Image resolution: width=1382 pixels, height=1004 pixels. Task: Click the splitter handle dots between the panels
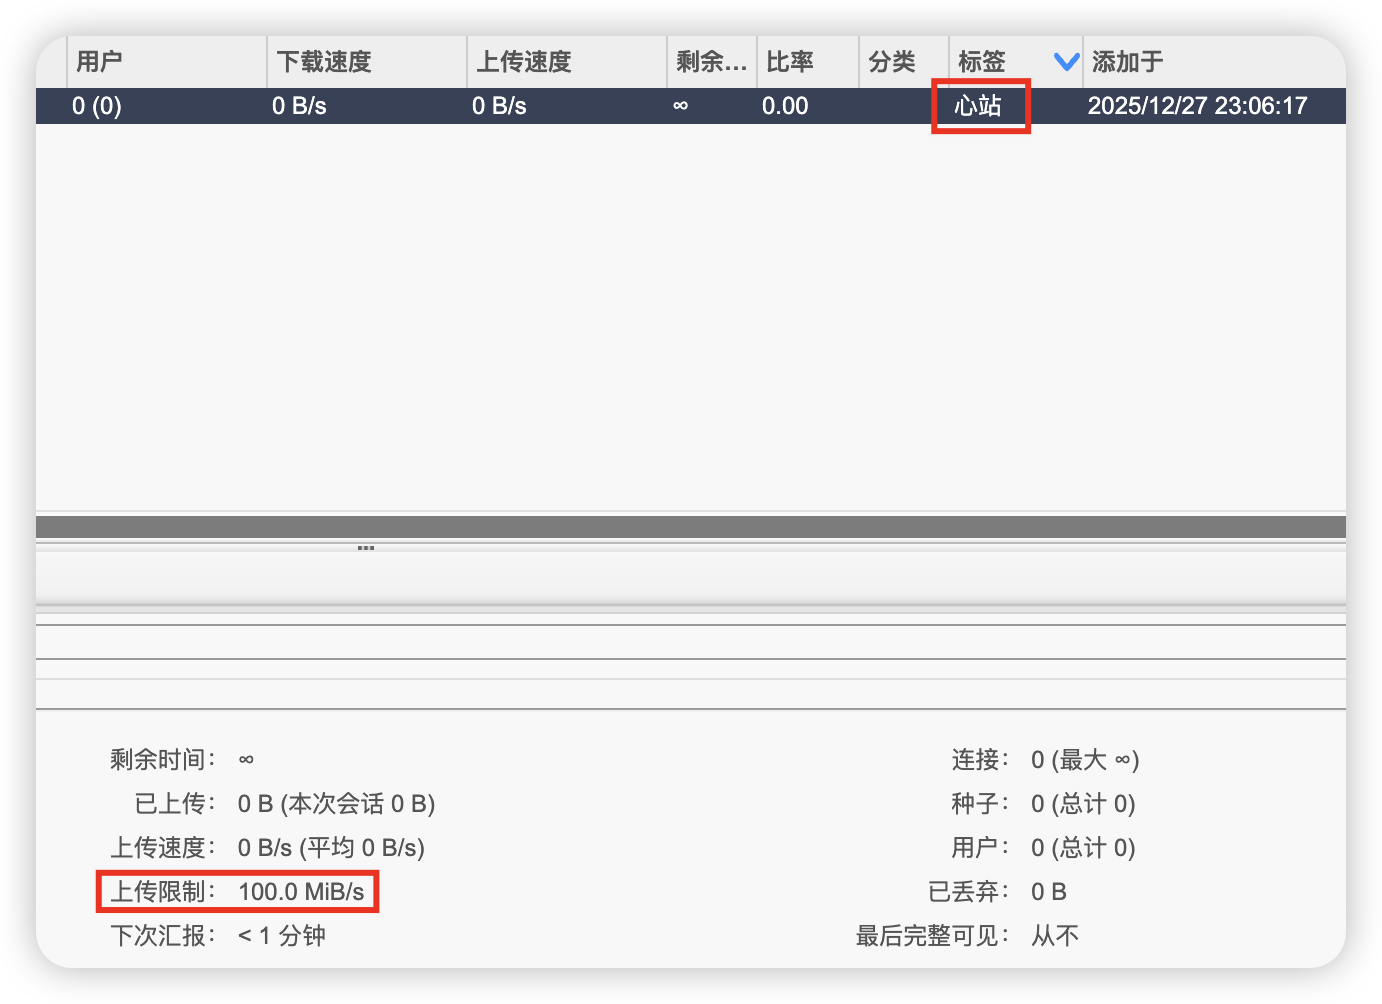pyautogui.click(x=366, y=548)
